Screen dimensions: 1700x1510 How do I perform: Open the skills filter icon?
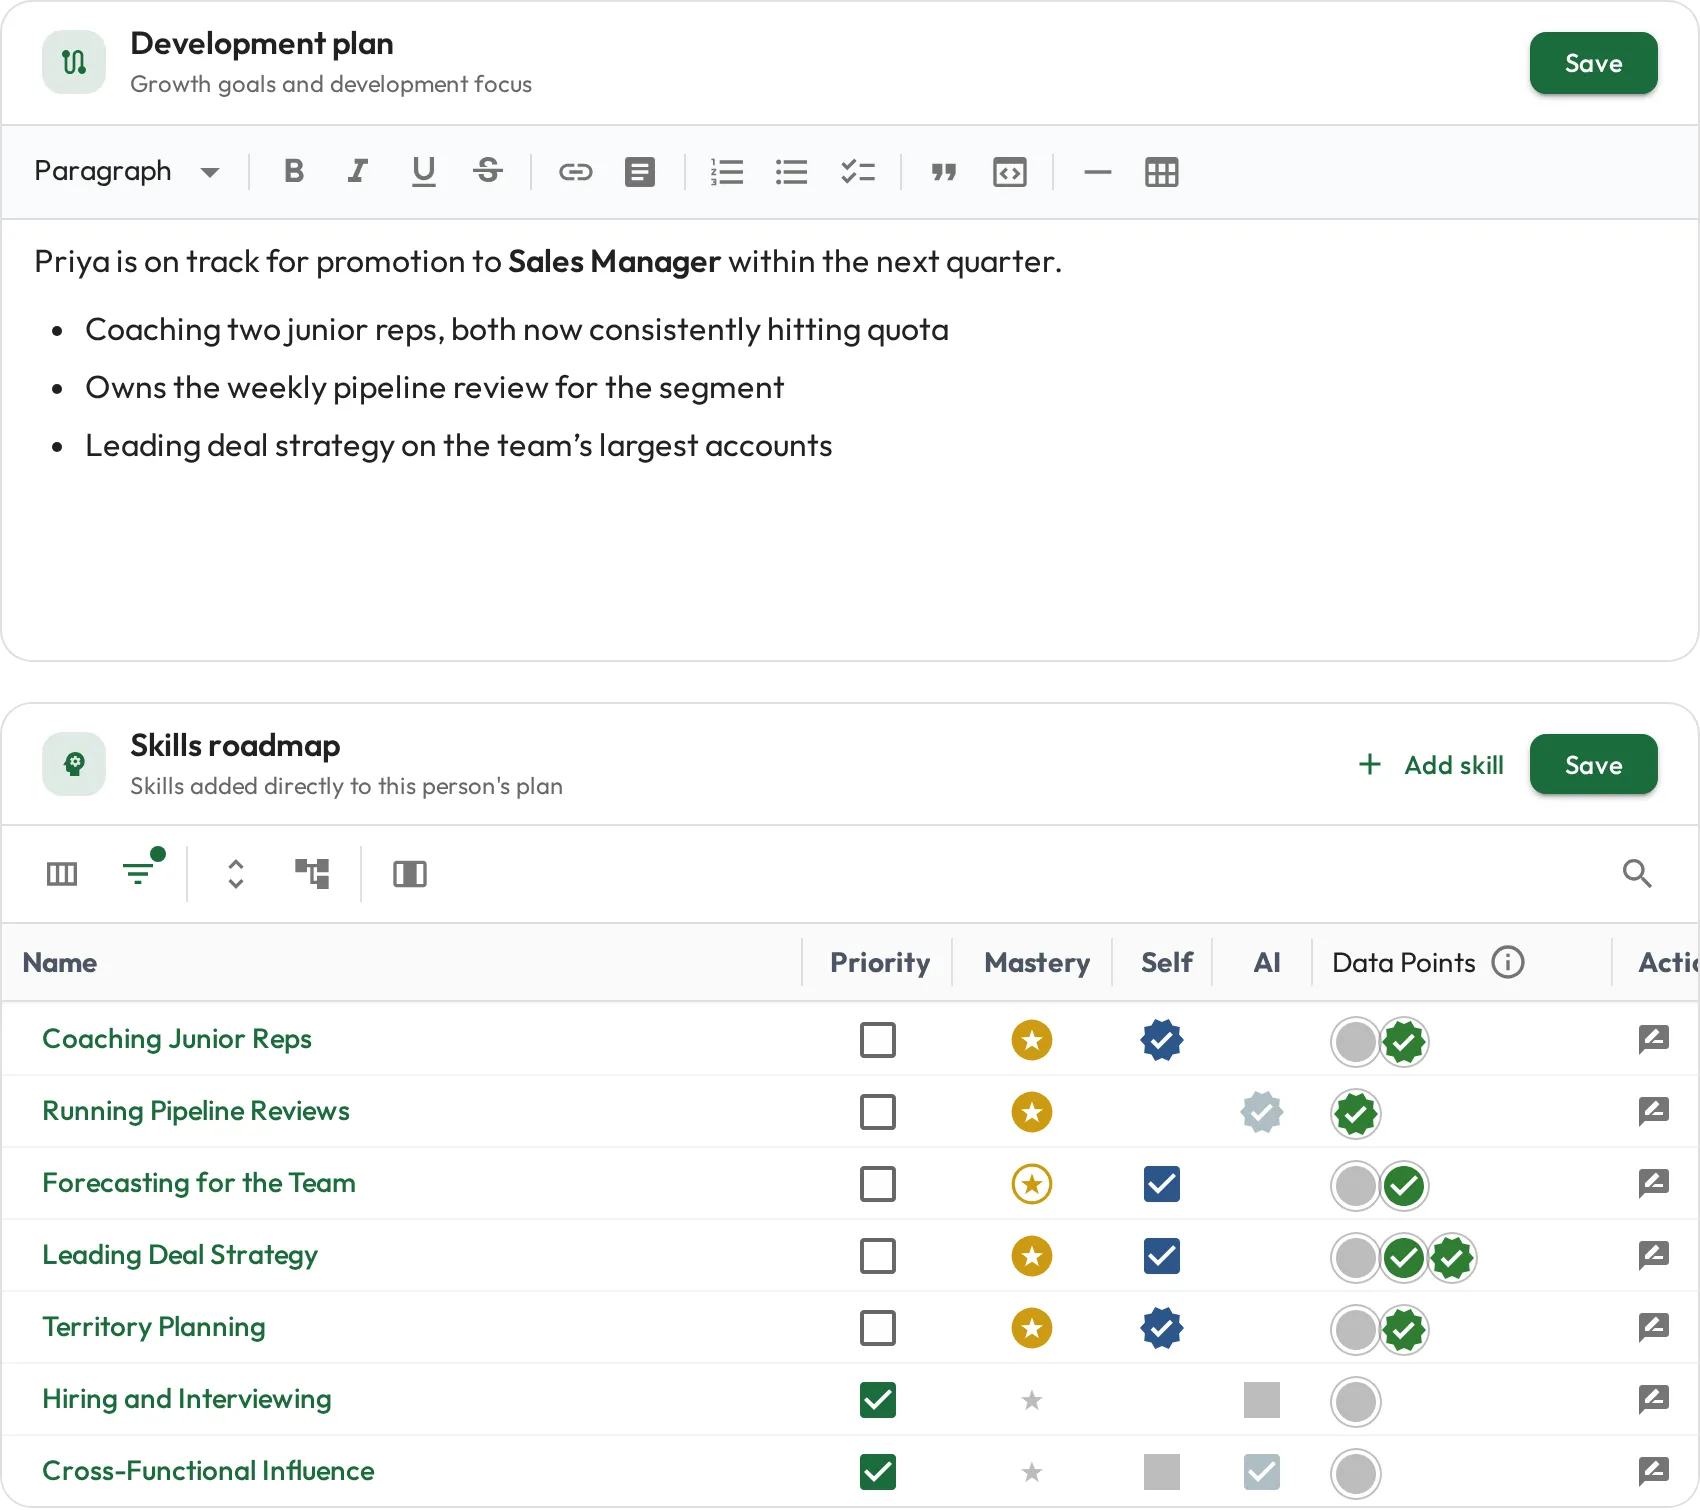point(140,872)
